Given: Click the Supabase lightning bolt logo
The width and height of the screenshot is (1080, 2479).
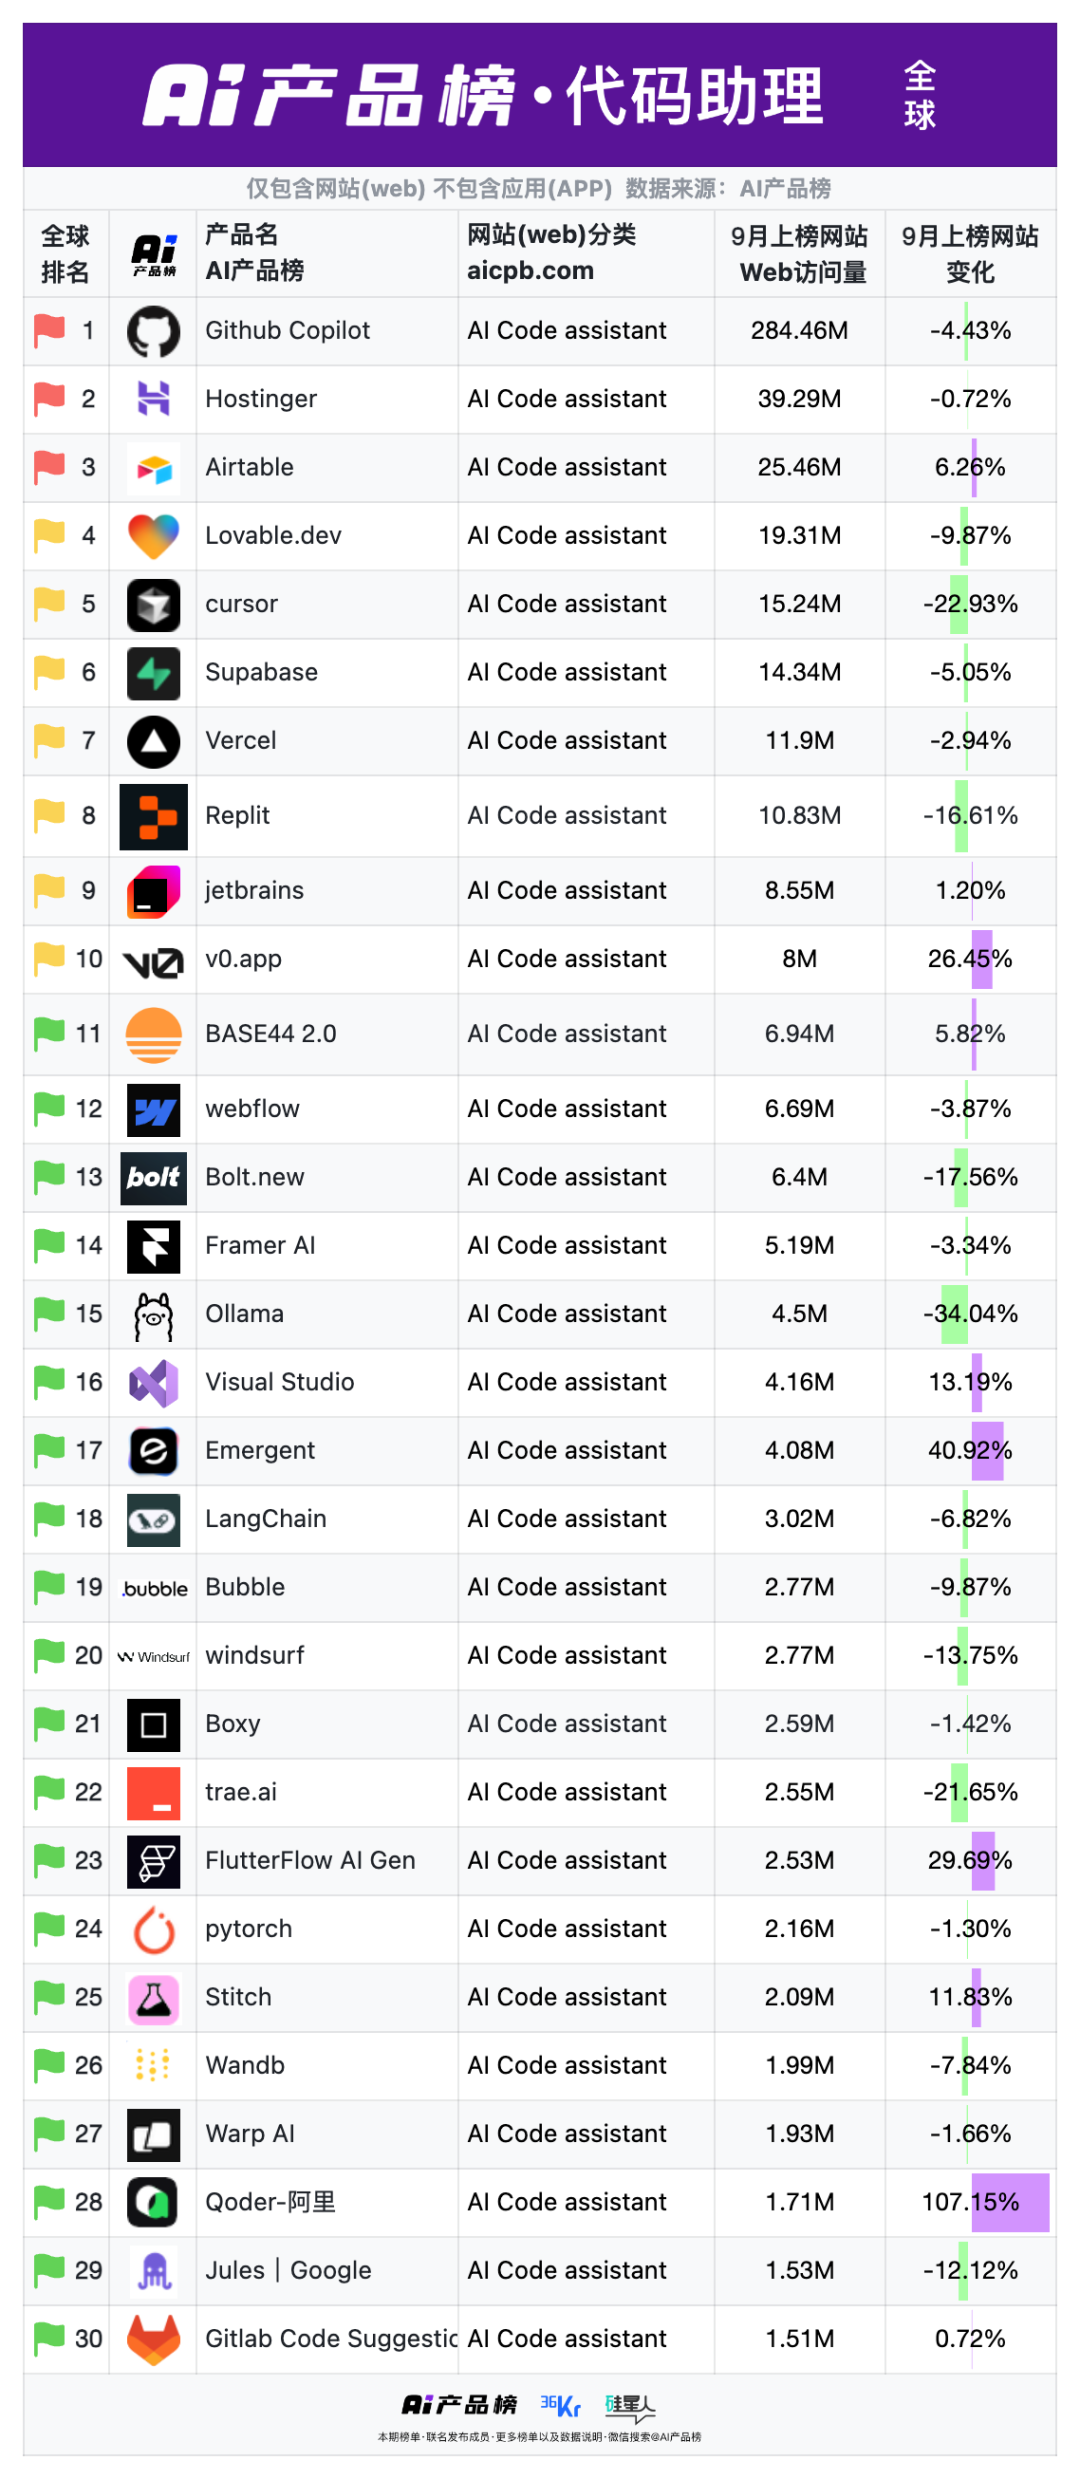Looking at the screenshot, I should click(x=153, y=673).
